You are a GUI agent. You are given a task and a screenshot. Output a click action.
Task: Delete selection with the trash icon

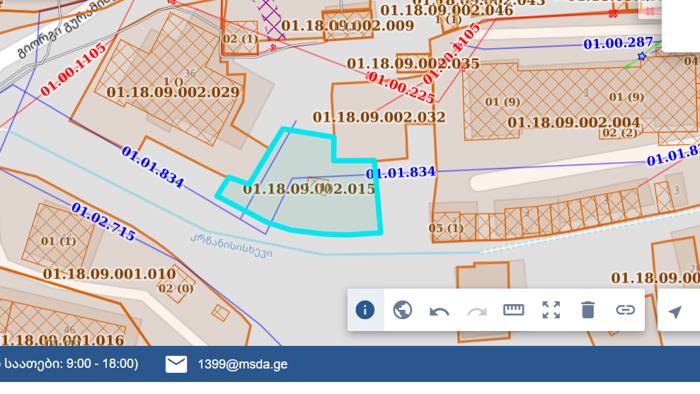[588, 310]
